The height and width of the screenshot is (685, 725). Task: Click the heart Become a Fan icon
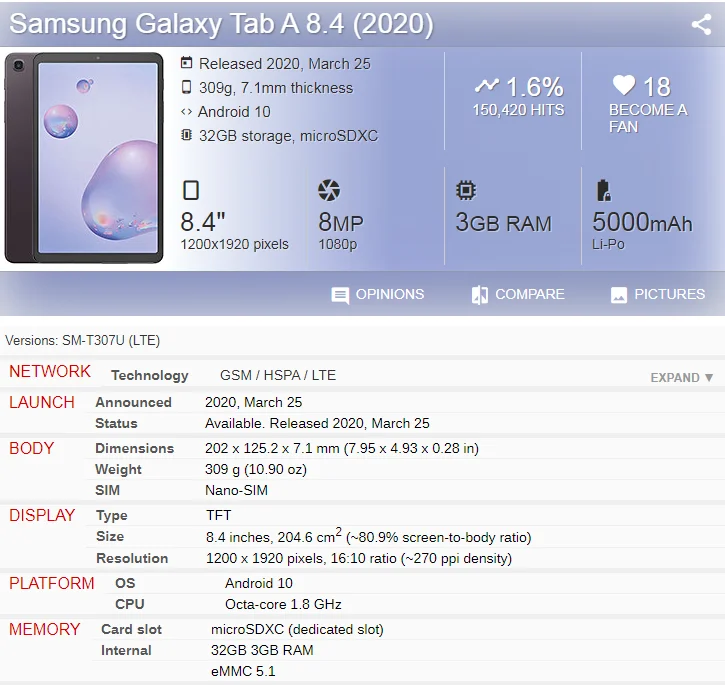(624, 85)
